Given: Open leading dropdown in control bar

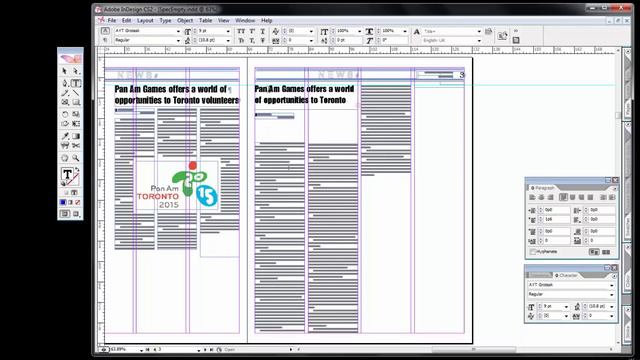Looking at the screenshot, I should coord(228,40).
